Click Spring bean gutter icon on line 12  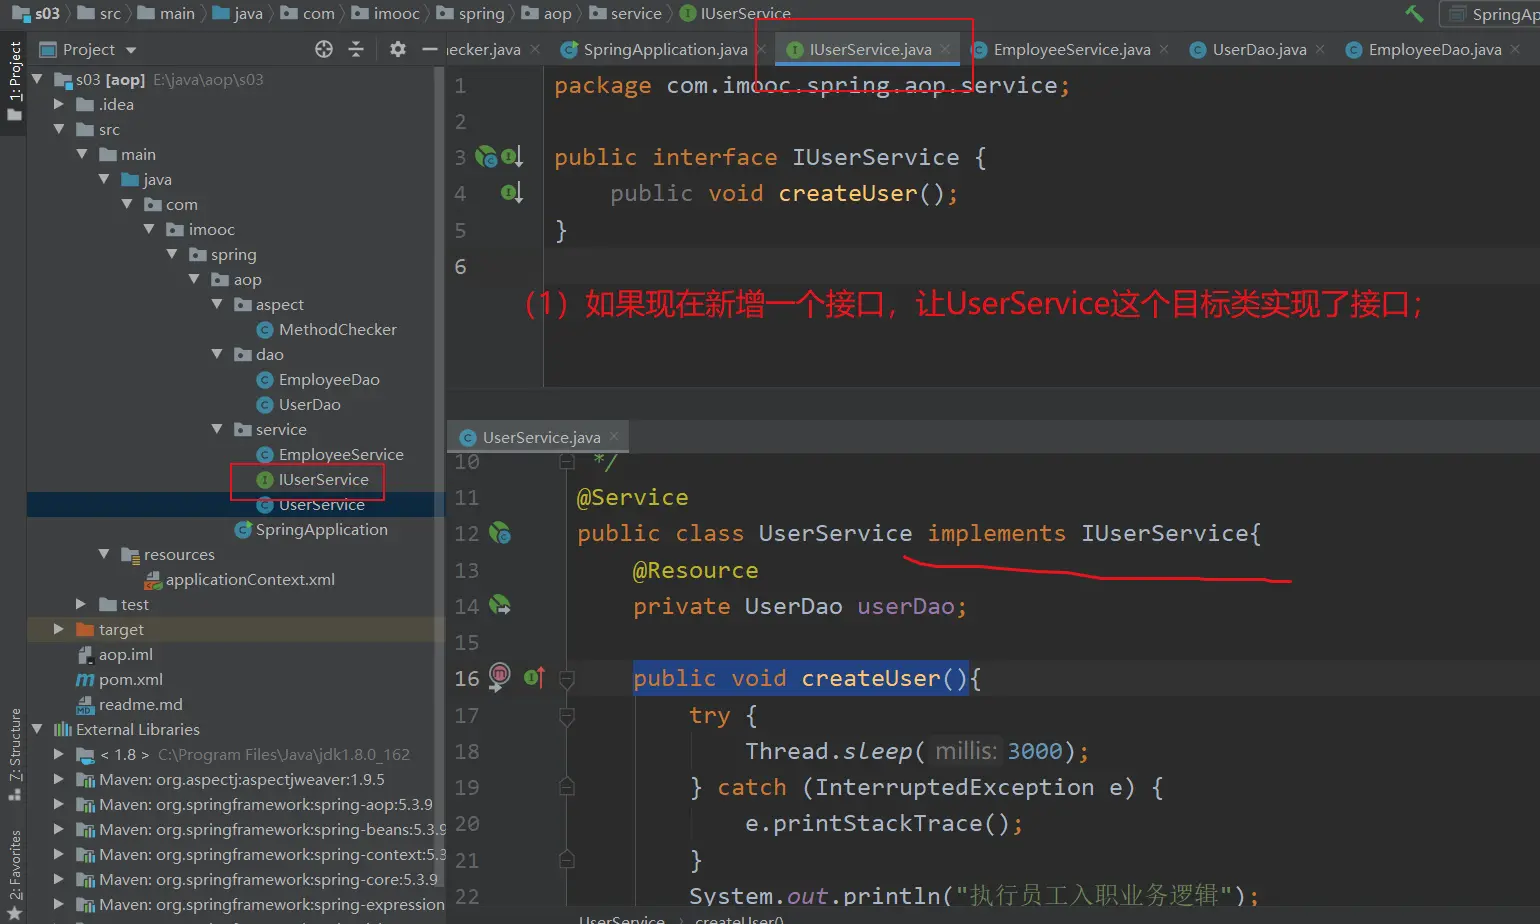click(x=500, y=534)
